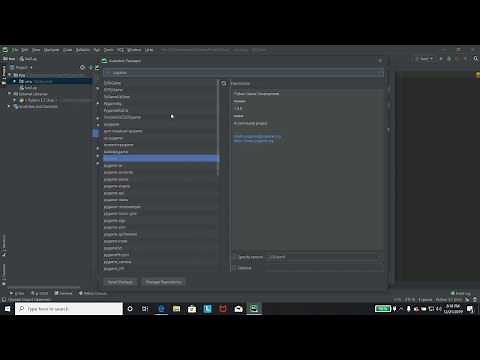Expand the External Libraries node

[10, 94]
